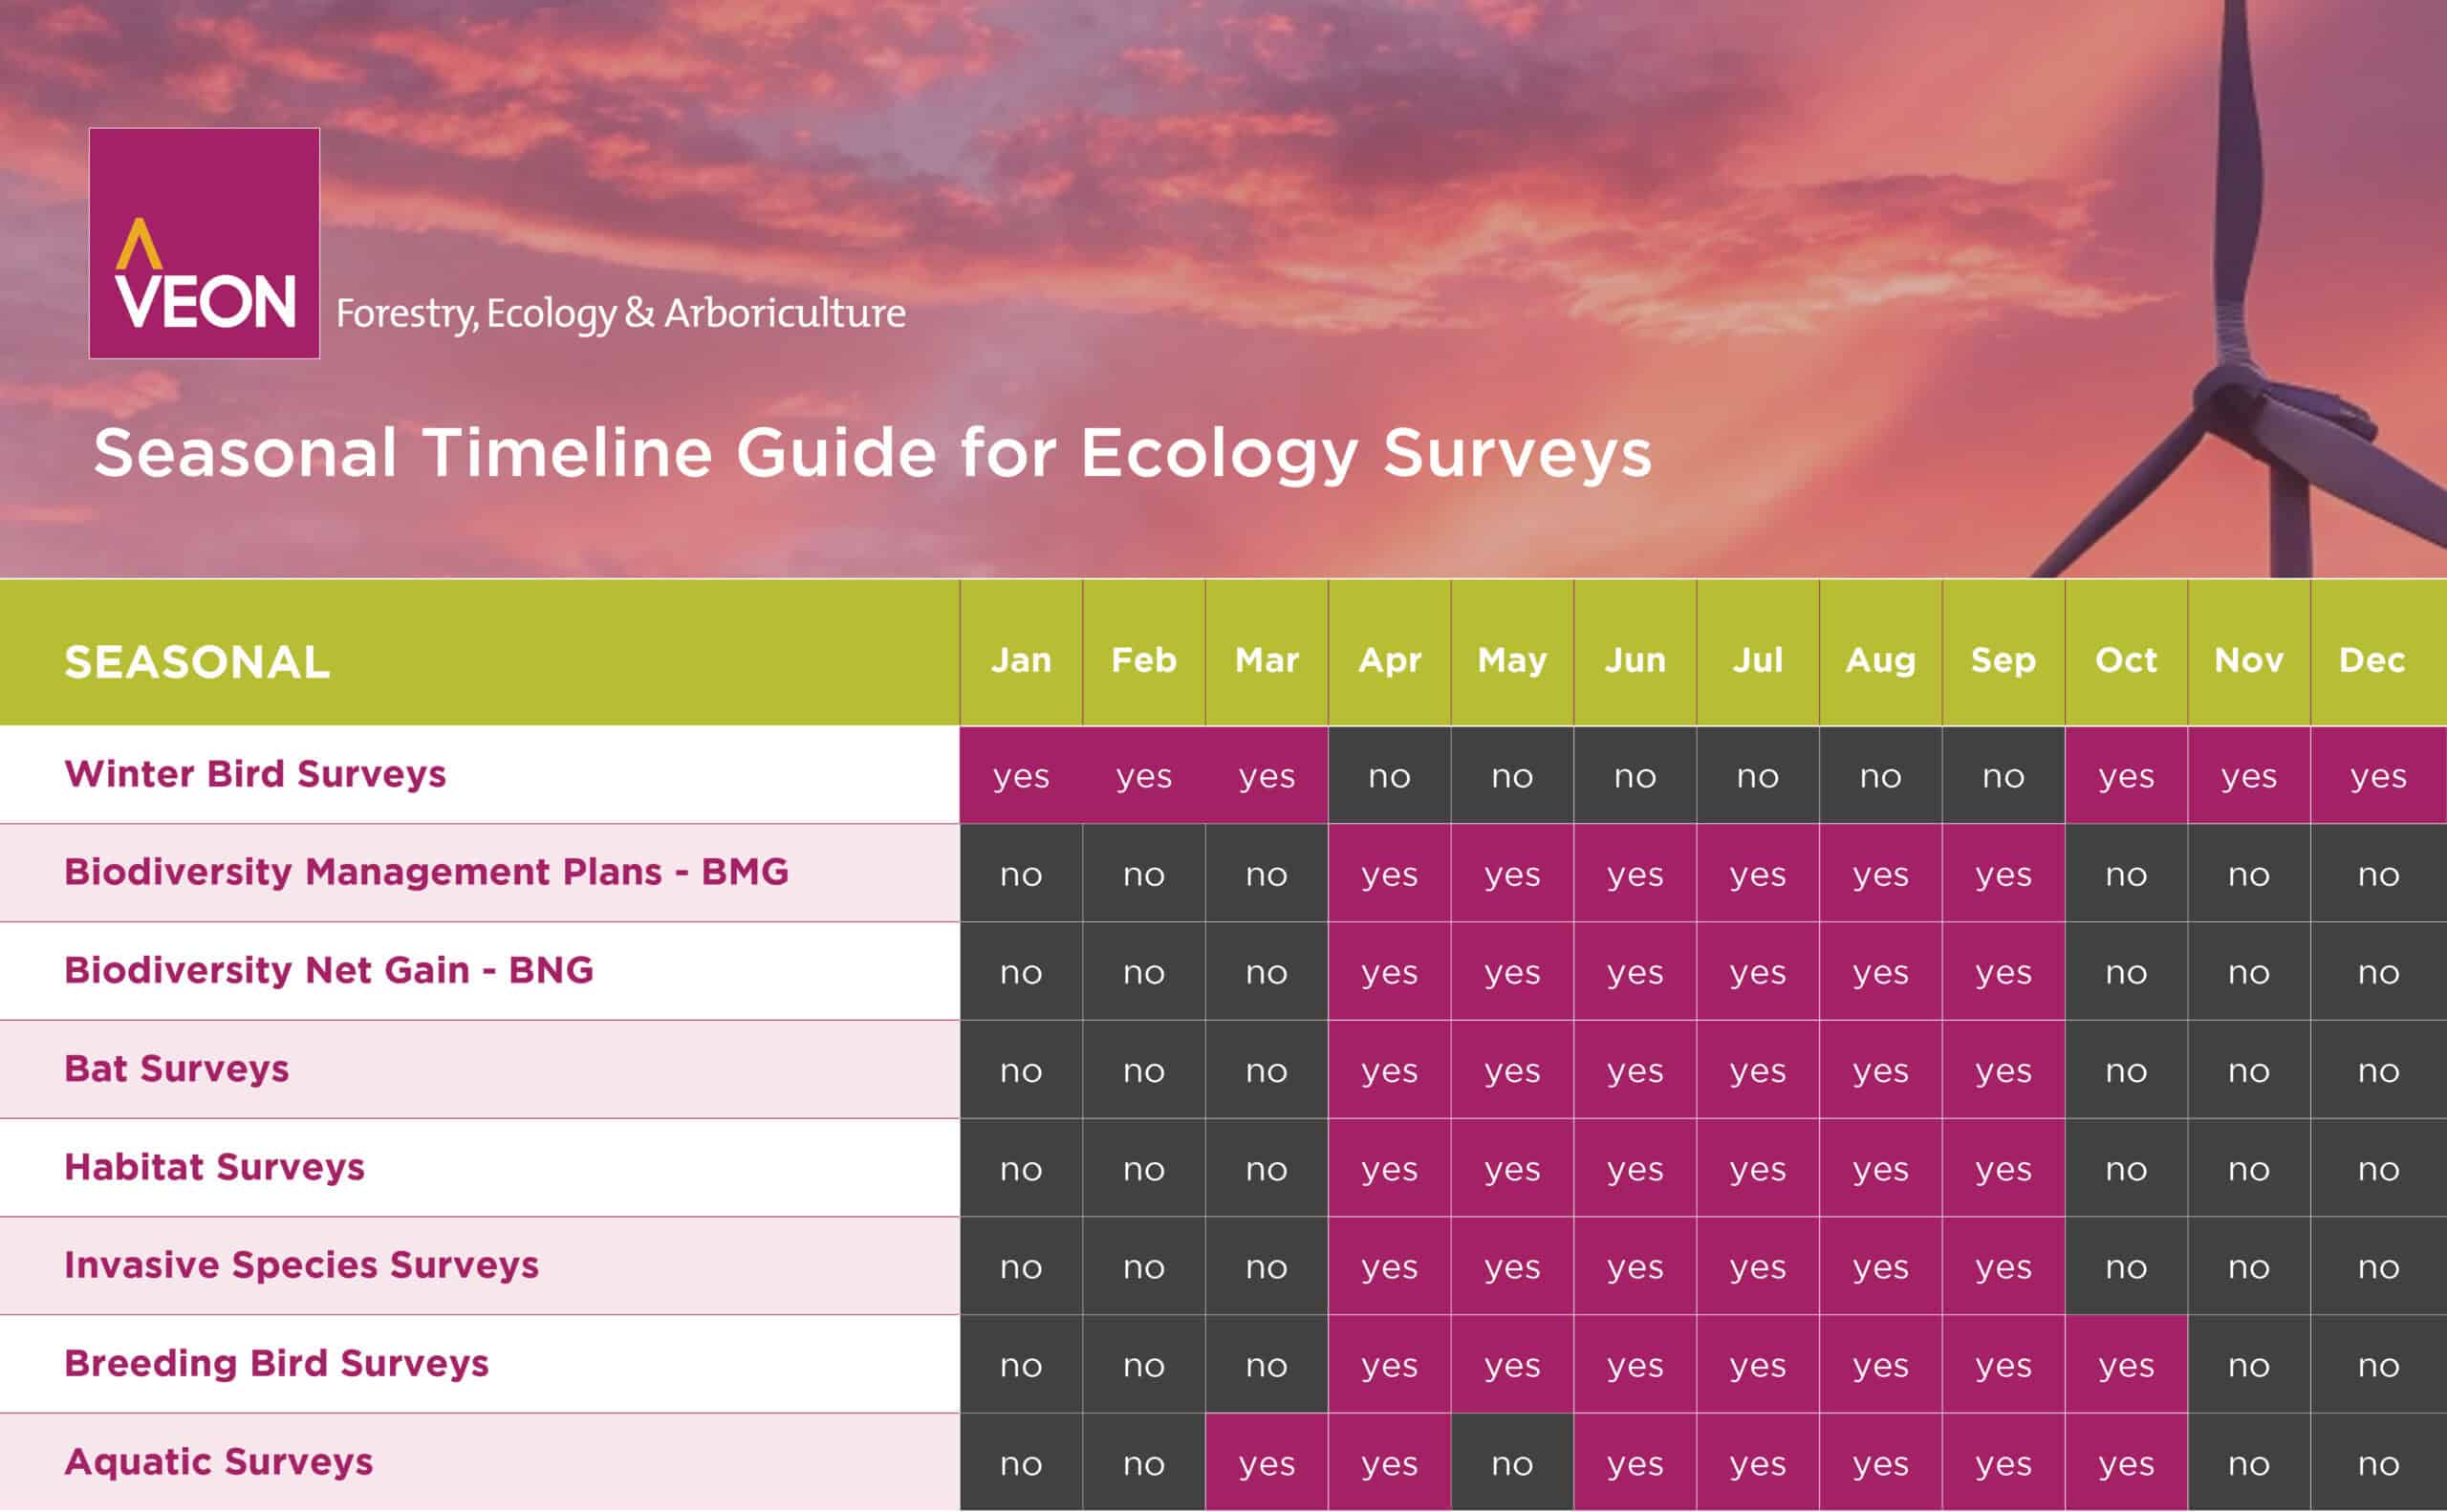The height and width of the screenshot is (1512, 2447).
Task: Click Invasive Species Surveys row label
Action: click(x=302, y=1265)
